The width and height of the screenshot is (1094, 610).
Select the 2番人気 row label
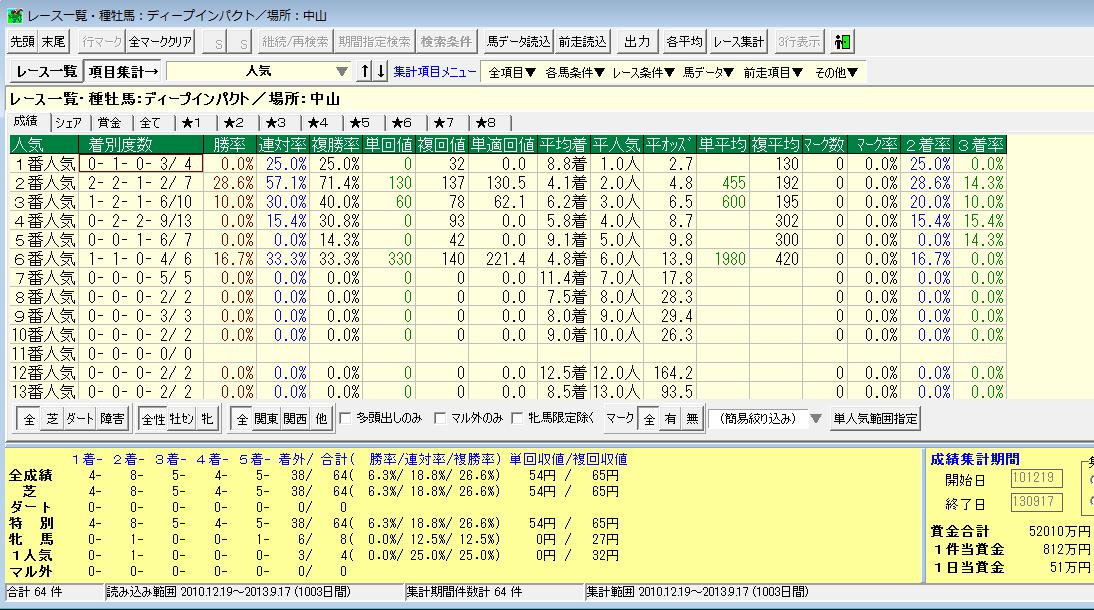tap(44, 183)
